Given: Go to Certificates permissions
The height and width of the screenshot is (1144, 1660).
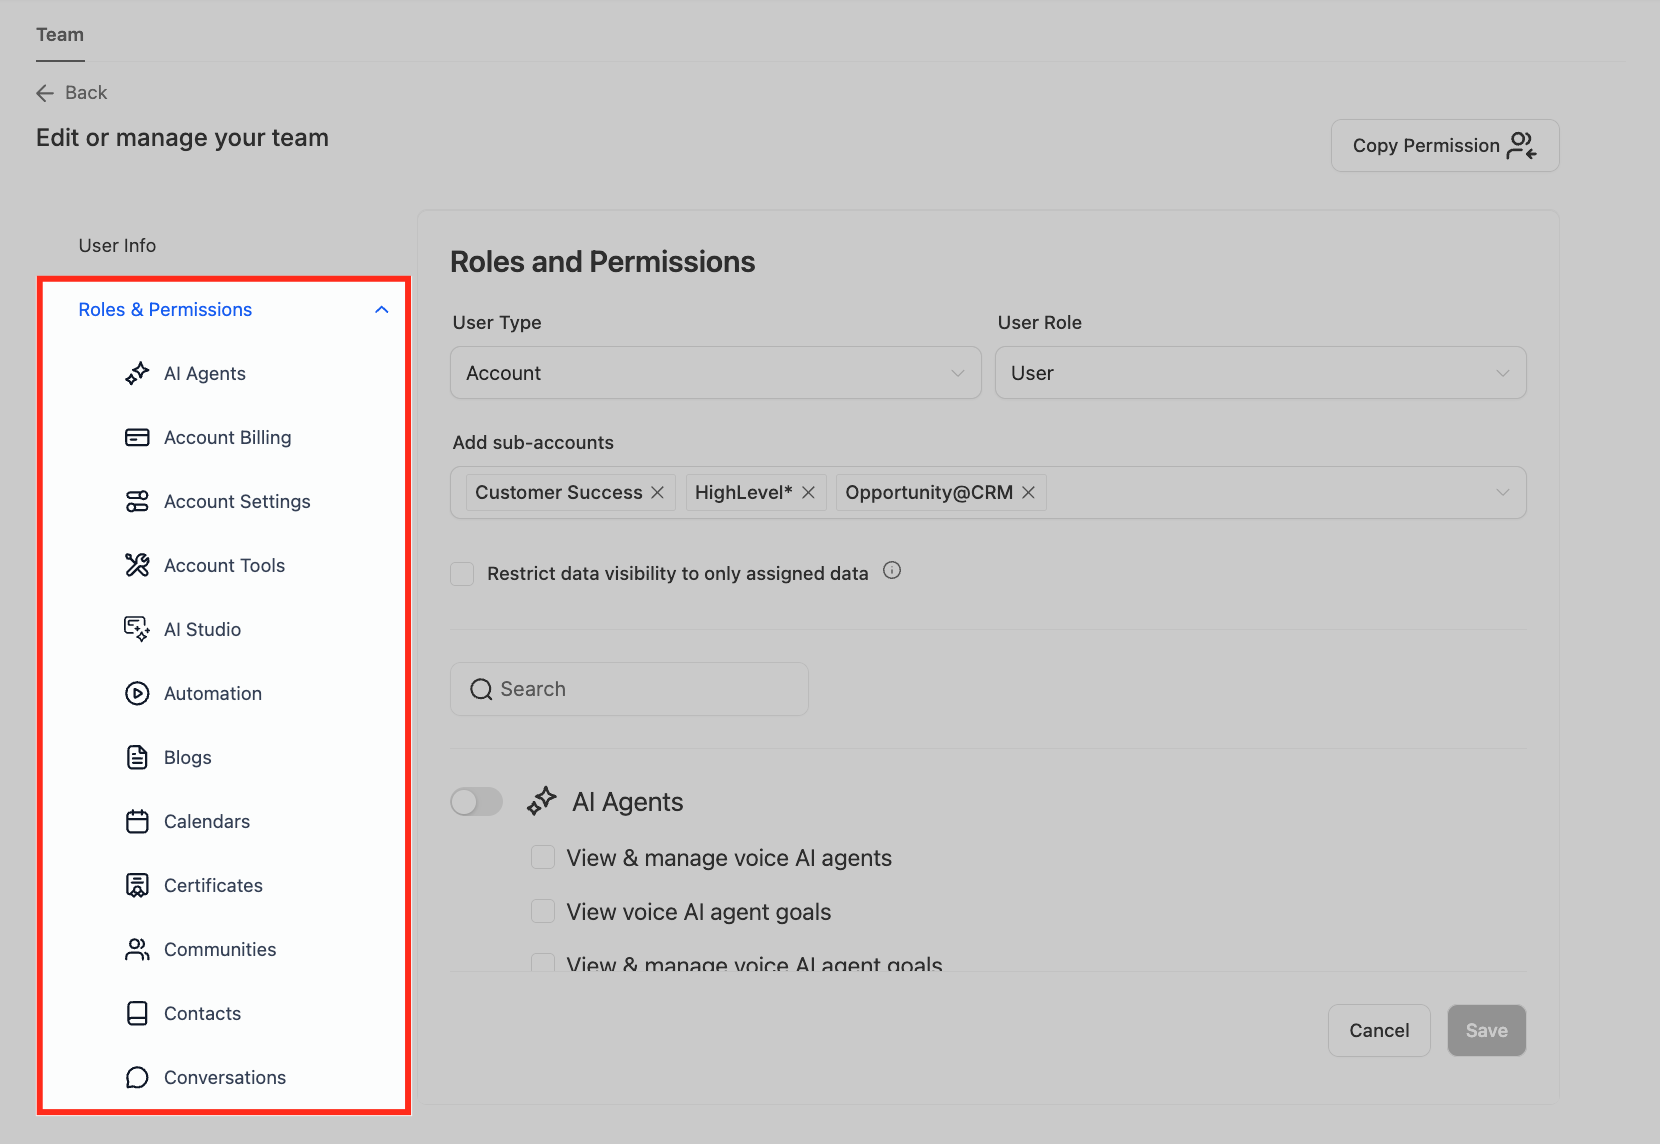Looking at the screenshot, I should click(213, 885).
